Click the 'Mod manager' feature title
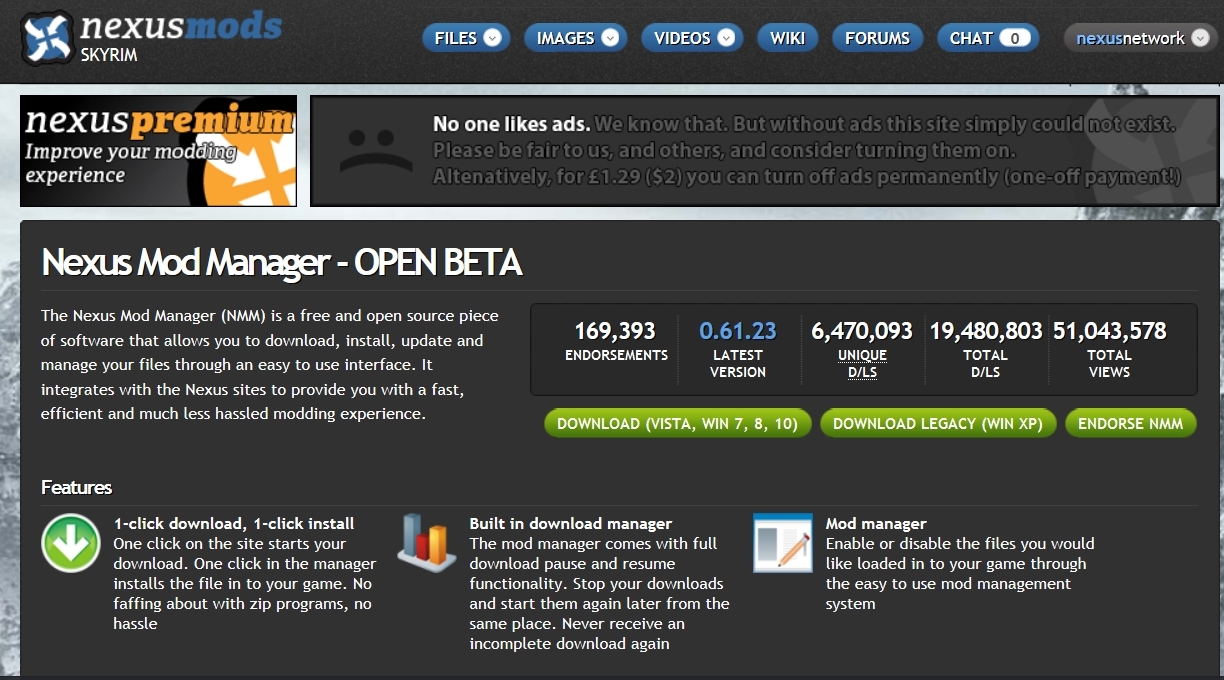 [876, 523]
